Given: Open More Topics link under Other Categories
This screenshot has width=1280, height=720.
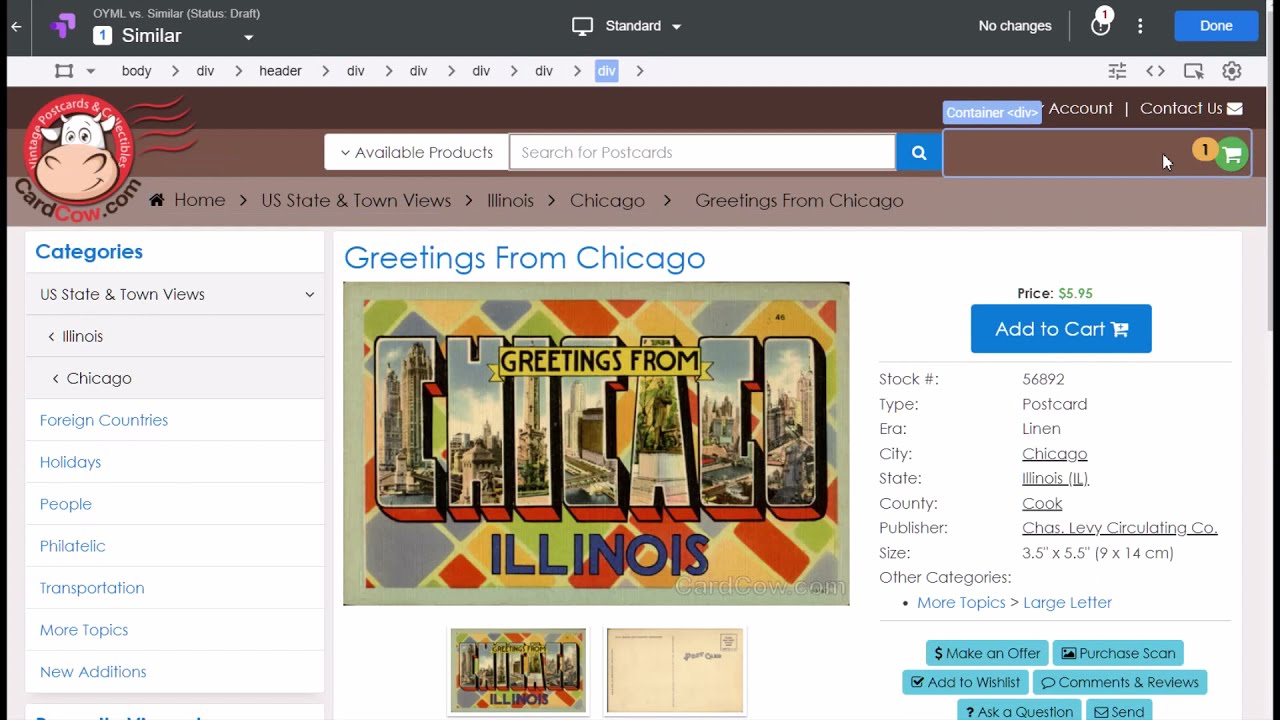Looking at the screenshot, I should tap(961, 603).
